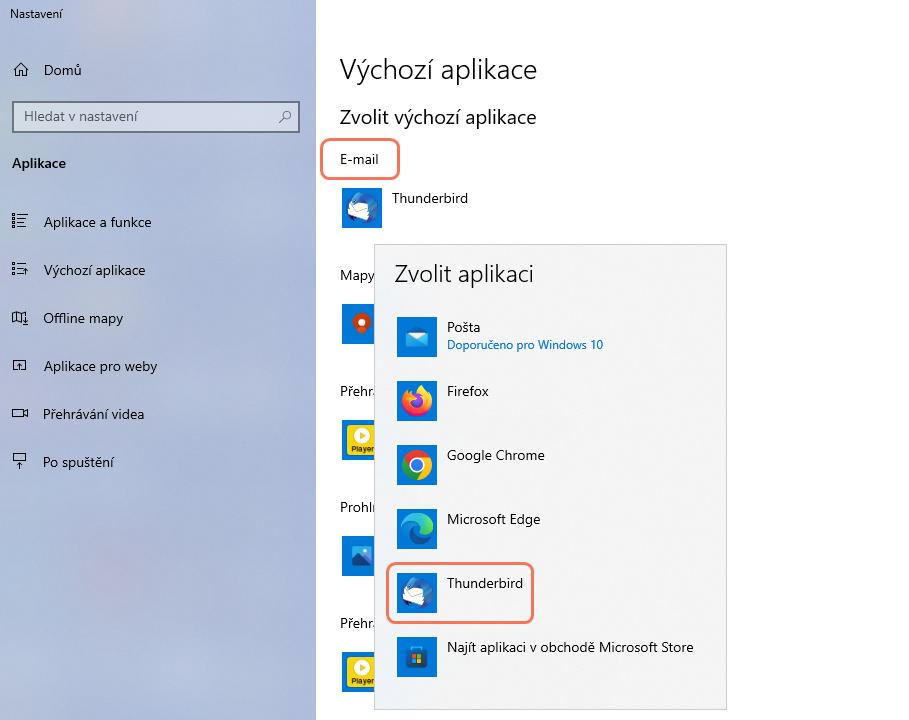Click the current default Thunderbird icon under E-mail

tap(362, 208)
